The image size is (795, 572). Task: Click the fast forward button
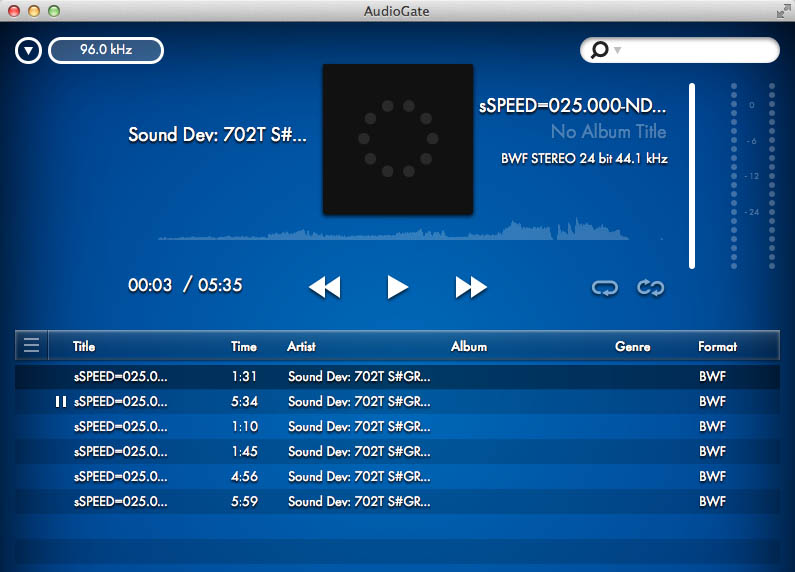470,288
